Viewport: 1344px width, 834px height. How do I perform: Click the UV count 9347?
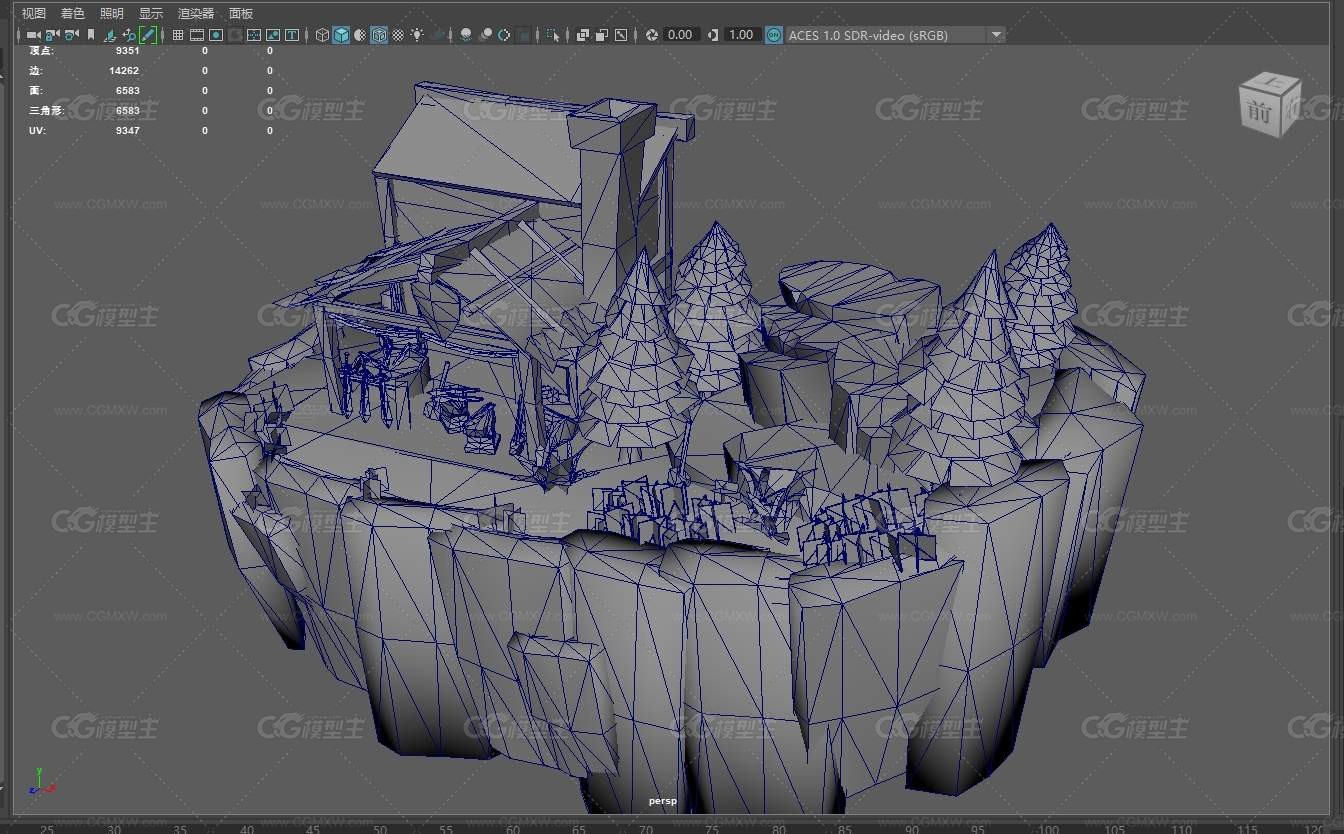[127, 131]
